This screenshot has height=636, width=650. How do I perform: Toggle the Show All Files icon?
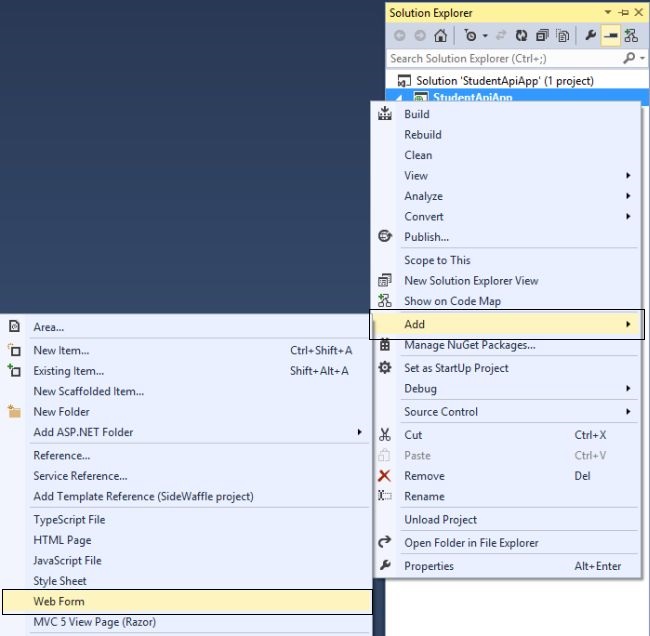(563, 36)
